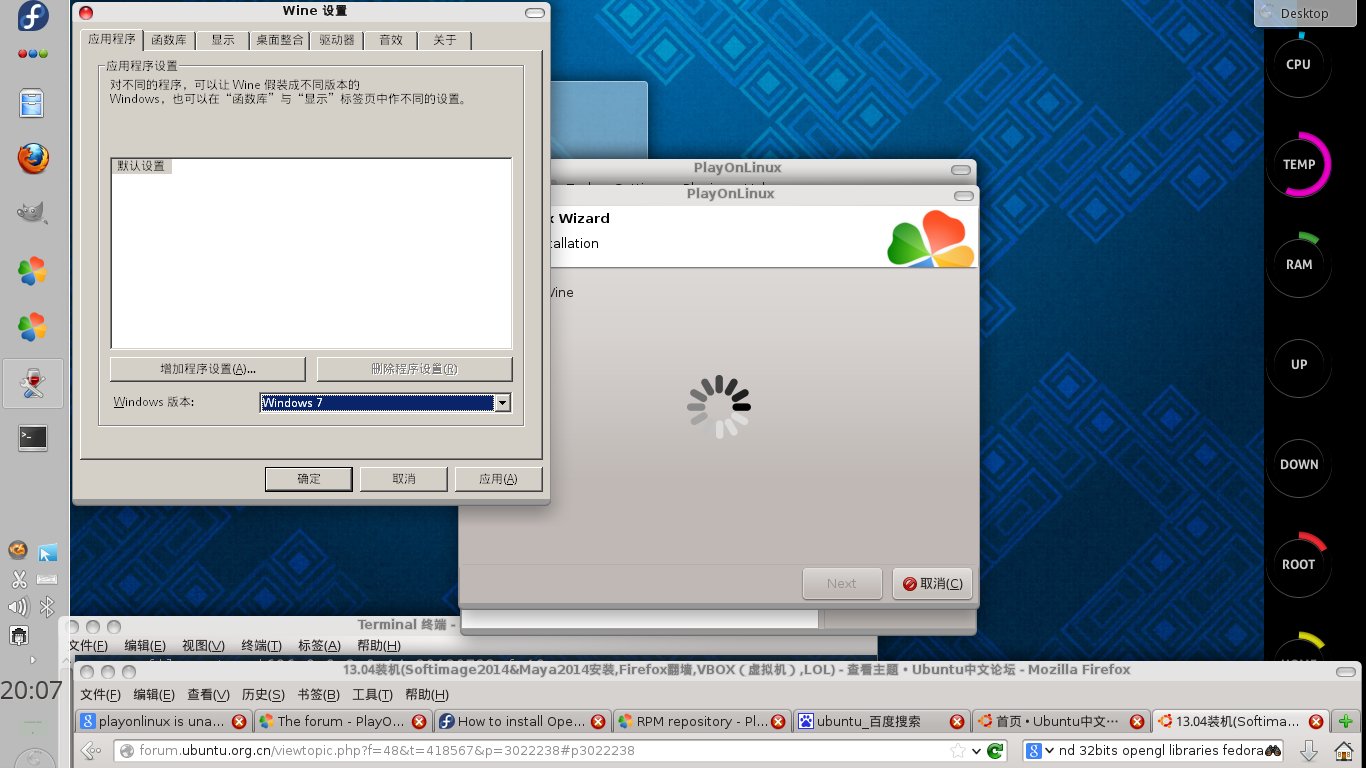Switch to the 函数库 tab in Wine settings
This screenshot has height=768, width=1366.
click(x=168, y=40)
